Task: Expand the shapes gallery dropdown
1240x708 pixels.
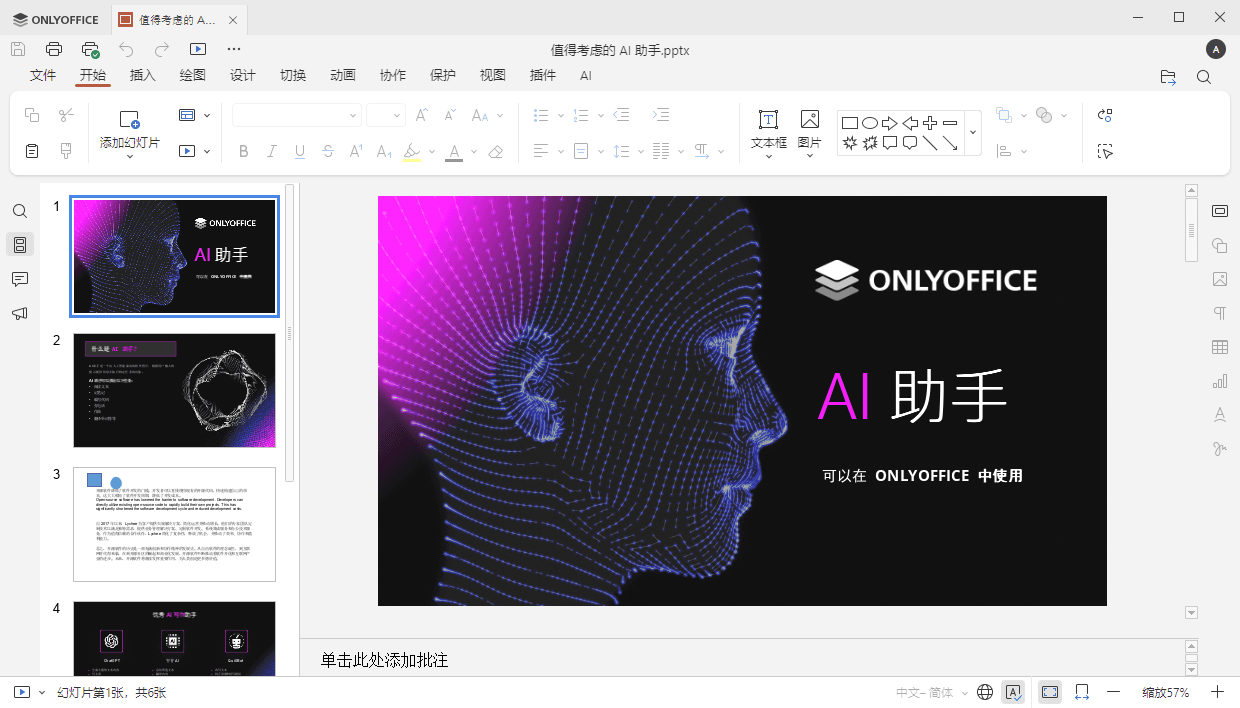Action: point(971,132)
